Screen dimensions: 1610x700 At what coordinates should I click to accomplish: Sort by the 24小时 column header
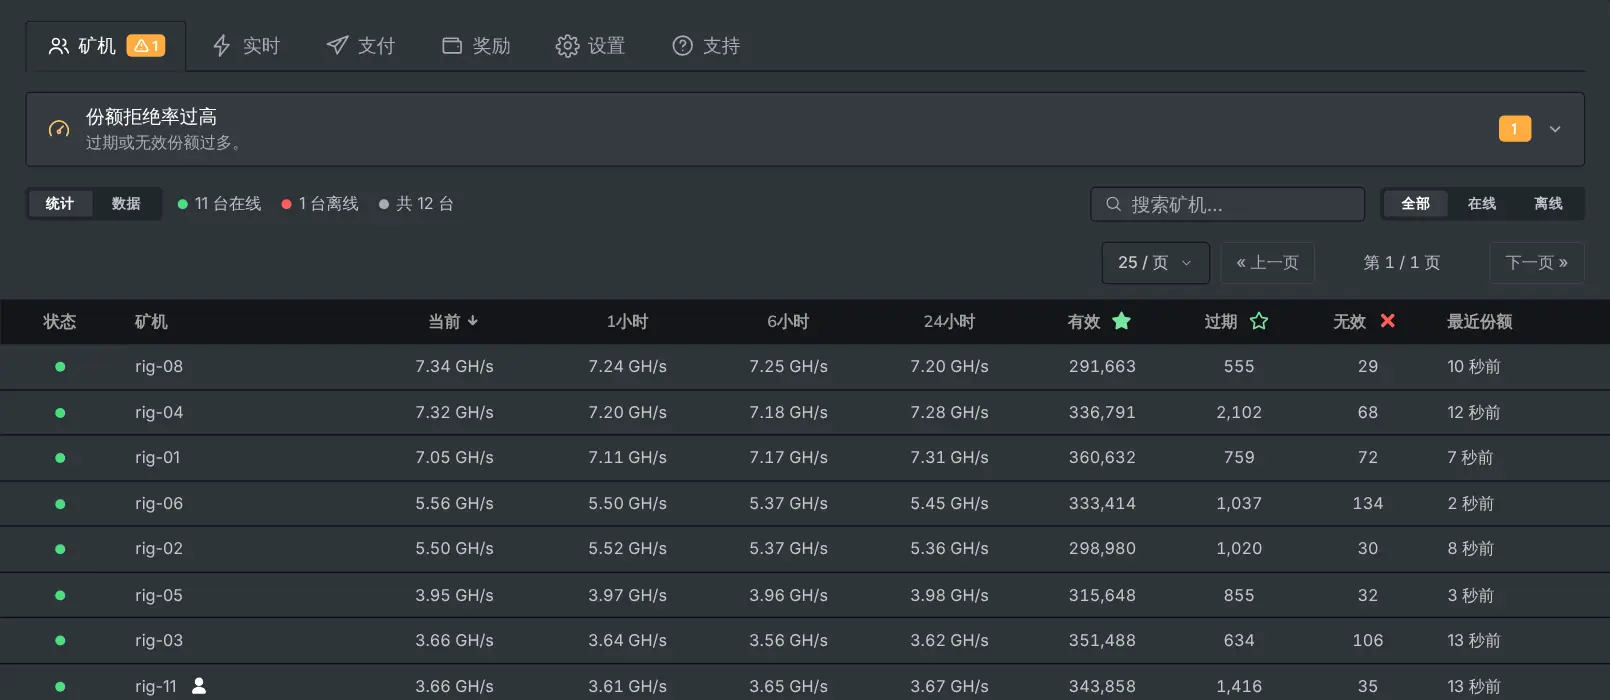click(x=949, y=322)
